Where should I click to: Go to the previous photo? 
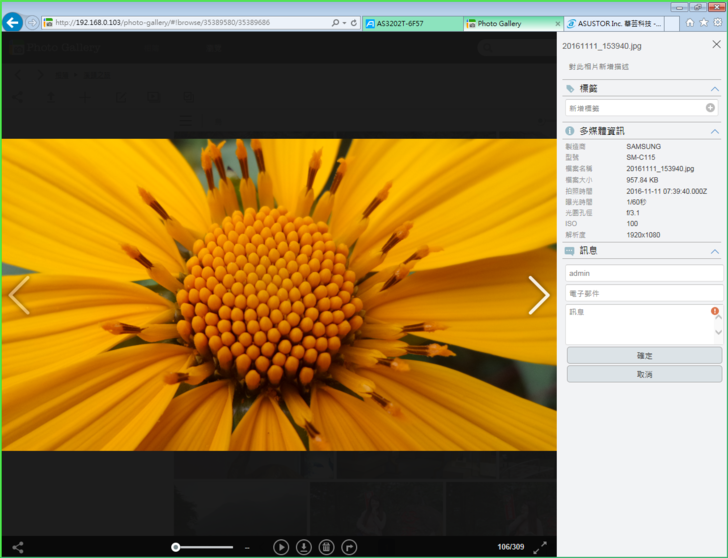19,295
